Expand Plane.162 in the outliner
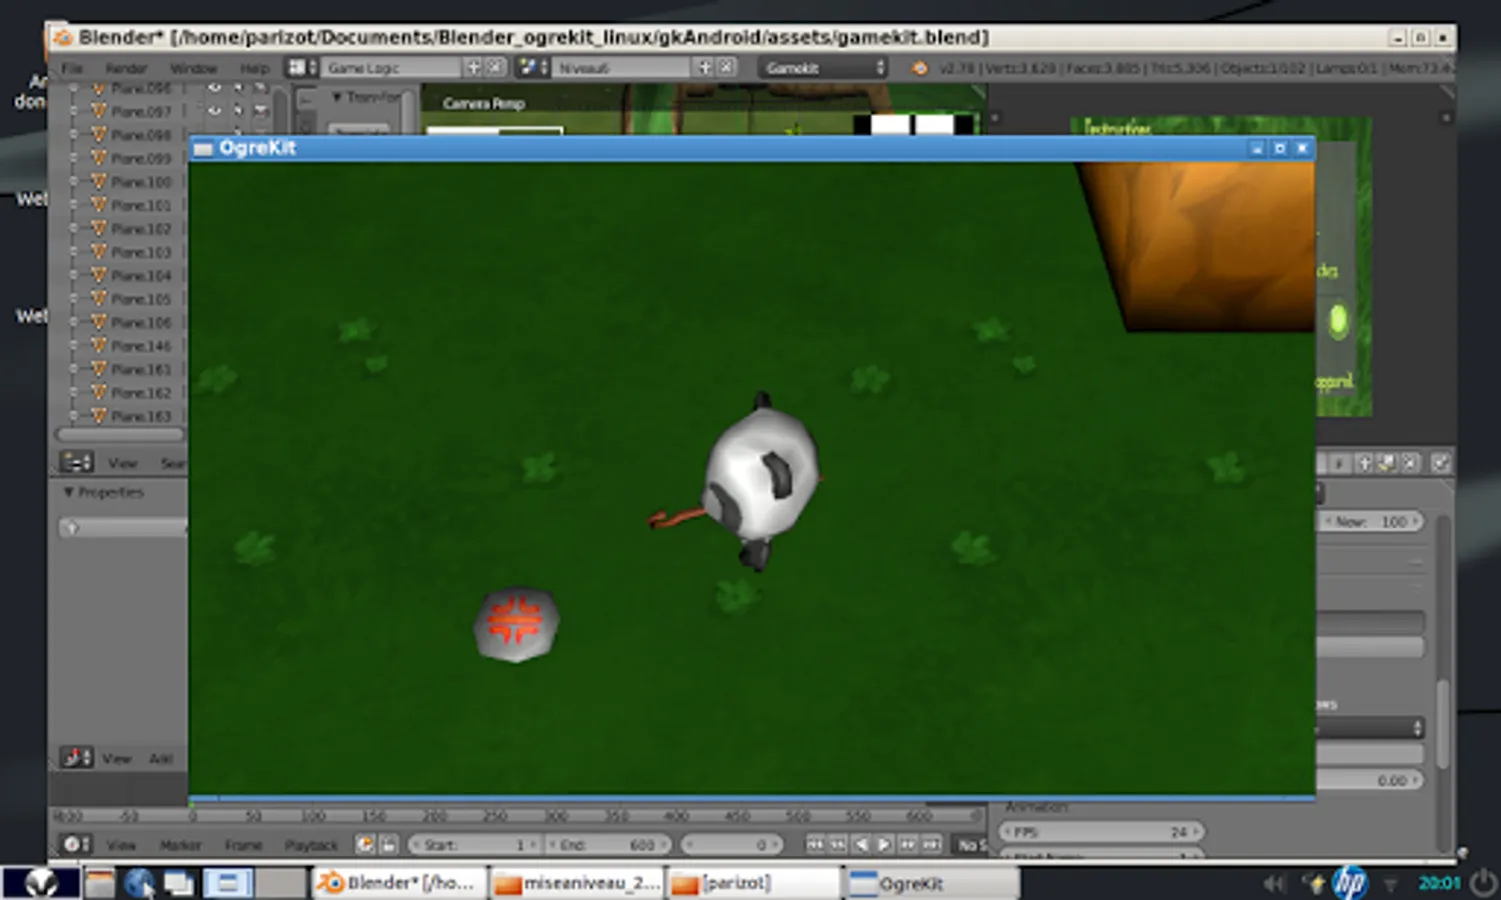 [x=74, y=392]
